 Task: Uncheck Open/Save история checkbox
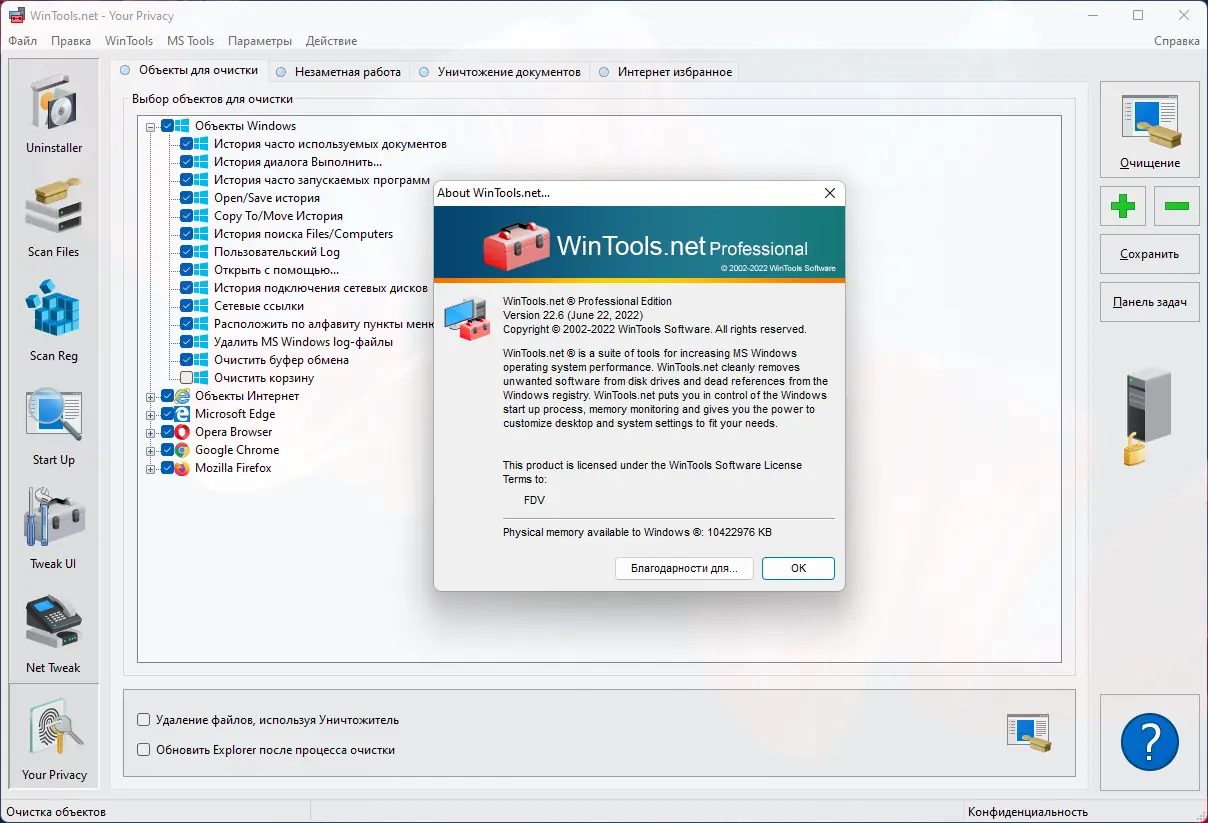point(186,198)
